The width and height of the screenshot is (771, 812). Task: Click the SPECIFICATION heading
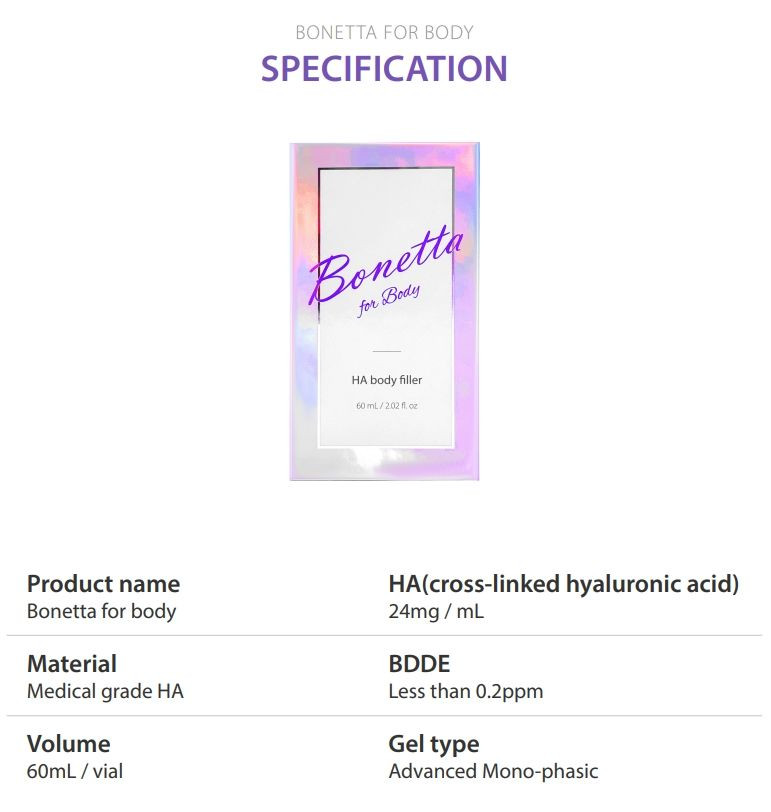(384, 69)
